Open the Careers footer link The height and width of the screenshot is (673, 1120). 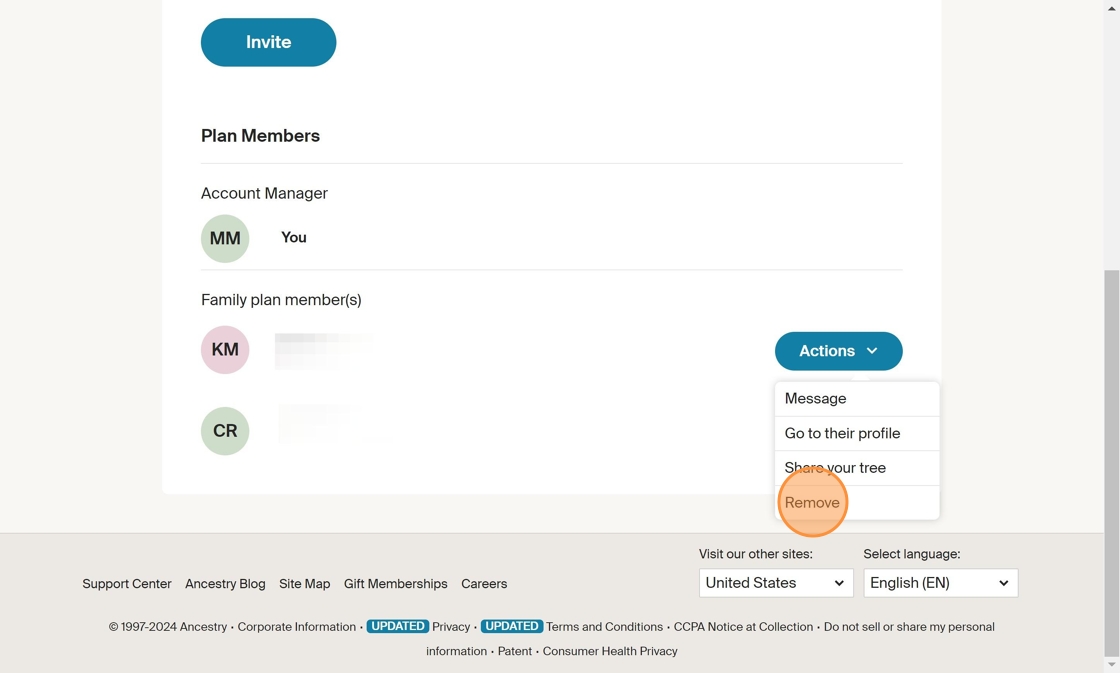(x=484, y=584)
